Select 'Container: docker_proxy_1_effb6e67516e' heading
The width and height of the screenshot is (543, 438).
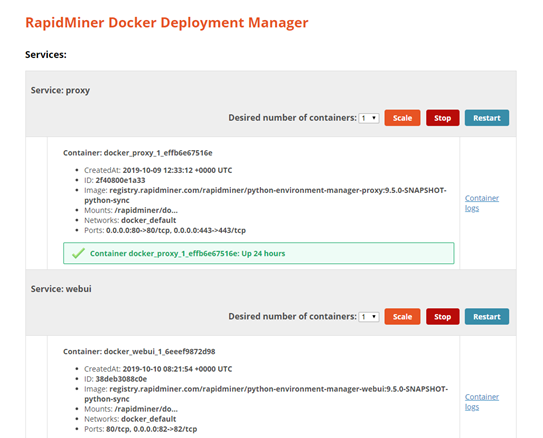(x=137, y=153)
